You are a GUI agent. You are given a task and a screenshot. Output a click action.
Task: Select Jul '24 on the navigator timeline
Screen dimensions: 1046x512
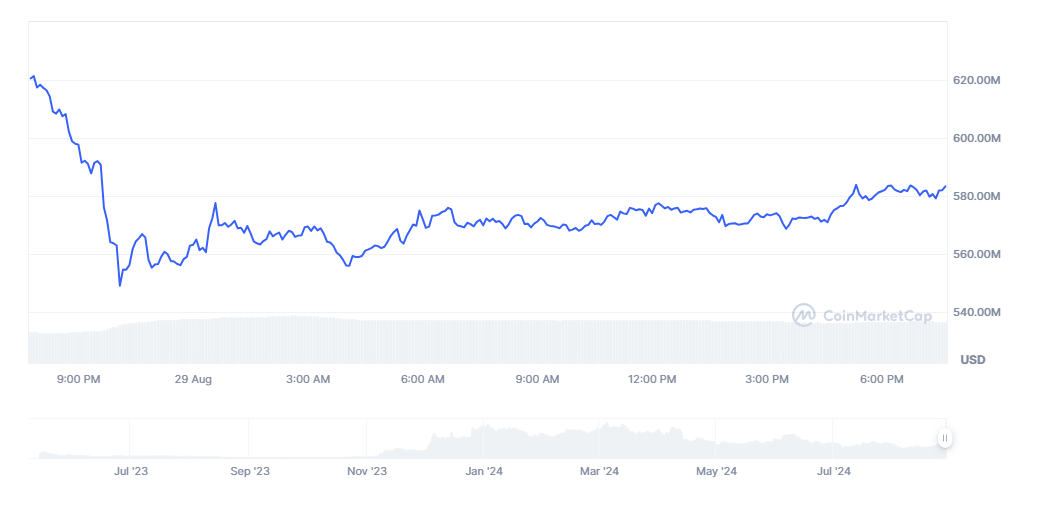click(x=834, y=472)
